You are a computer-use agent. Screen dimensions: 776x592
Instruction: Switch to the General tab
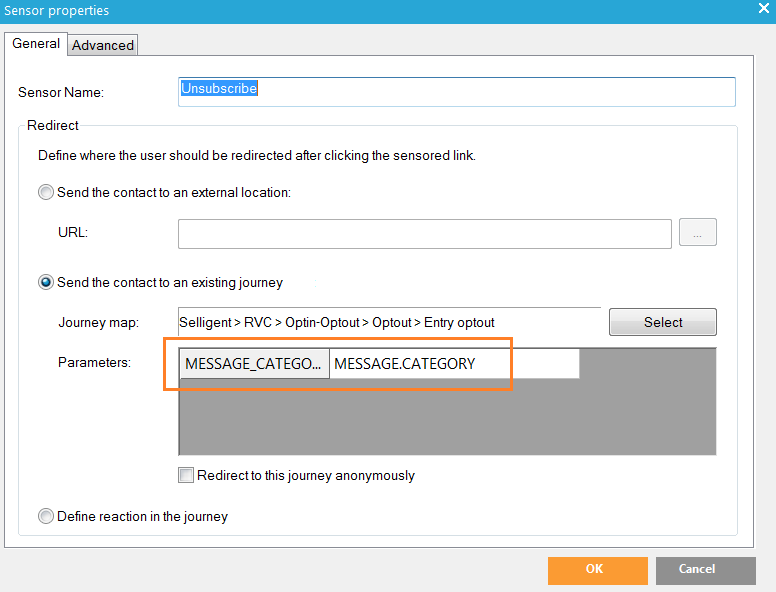[x=36, y=44]
